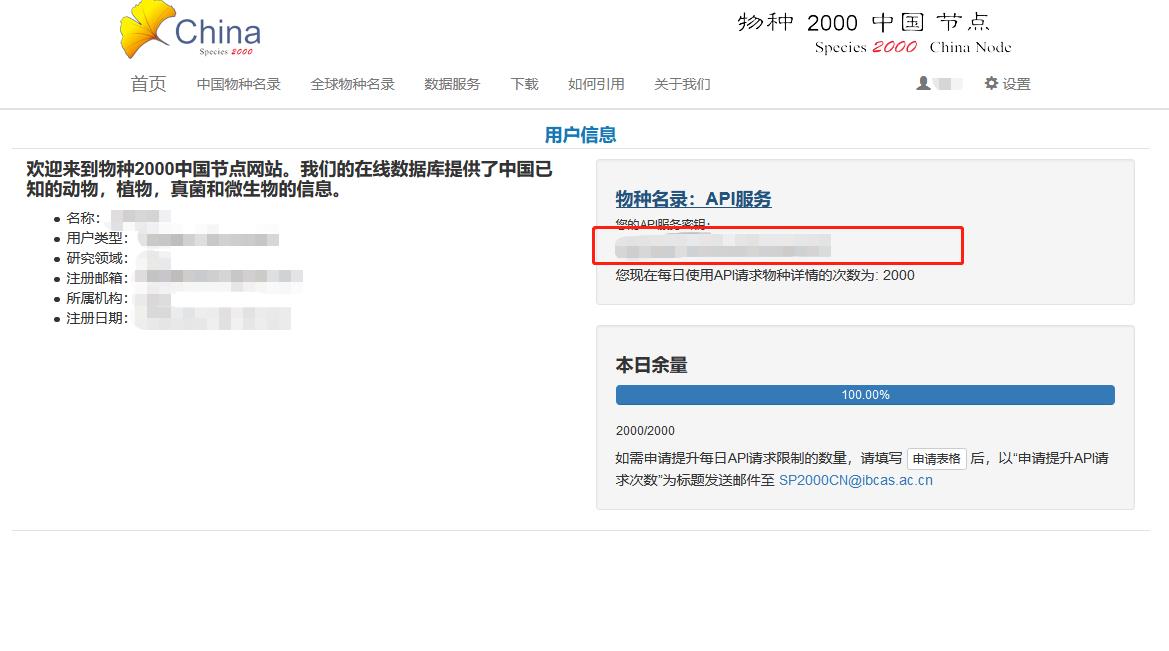Viewport: 1169px width, 651px height.
Task: Open the 中国物种名录 menu
Action: coord(238,84)
